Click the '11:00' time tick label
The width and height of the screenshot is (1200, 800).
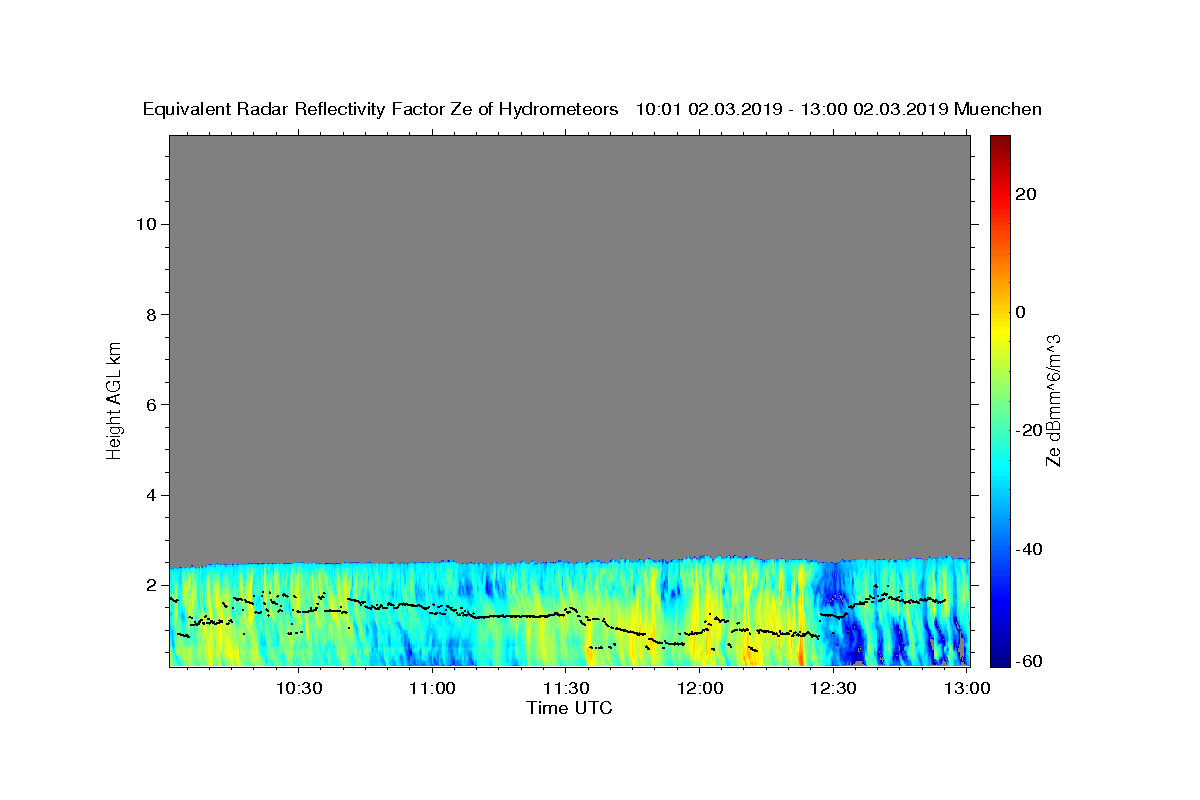click(433, 688)
